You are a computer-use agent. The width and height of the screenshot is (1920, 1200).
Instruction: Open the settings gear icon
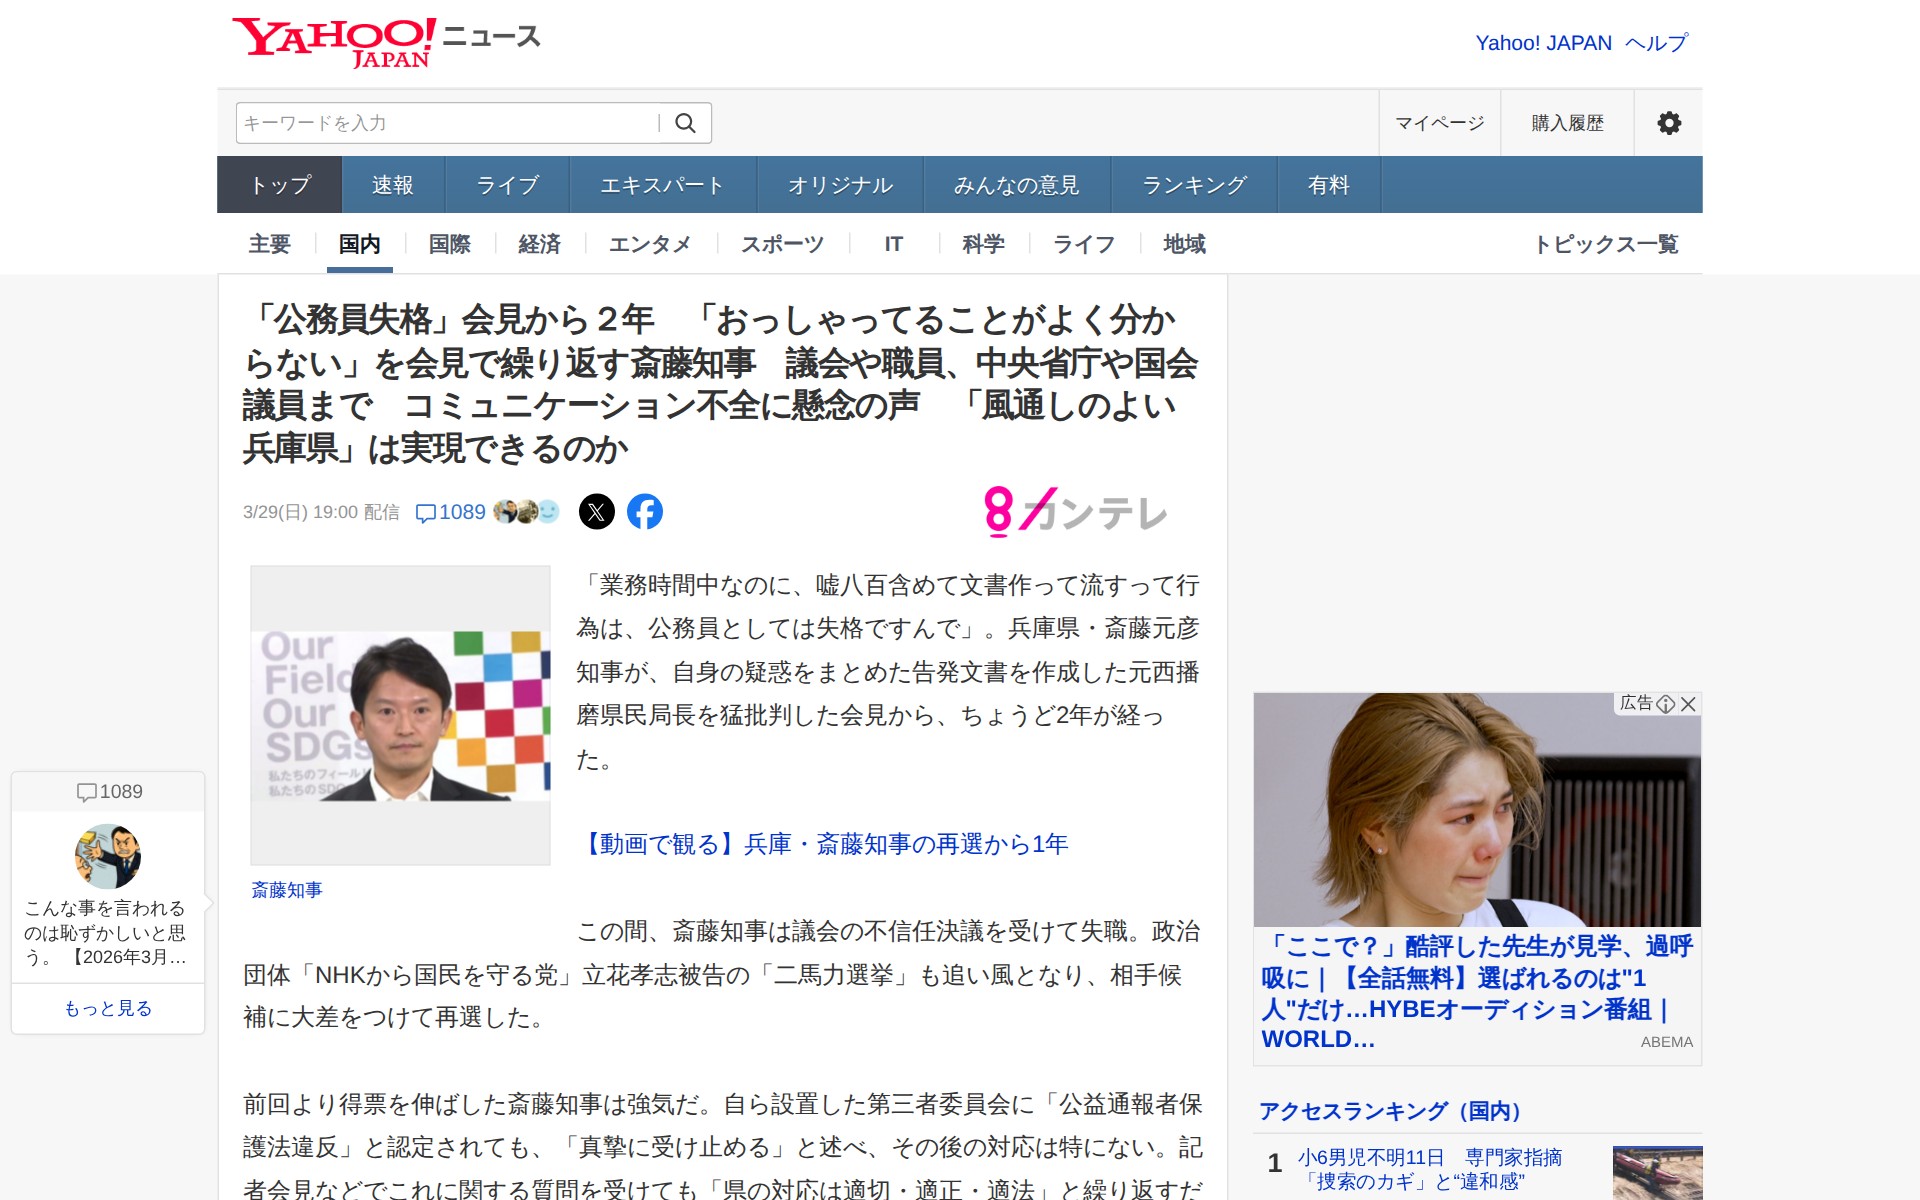(1668, 122)
